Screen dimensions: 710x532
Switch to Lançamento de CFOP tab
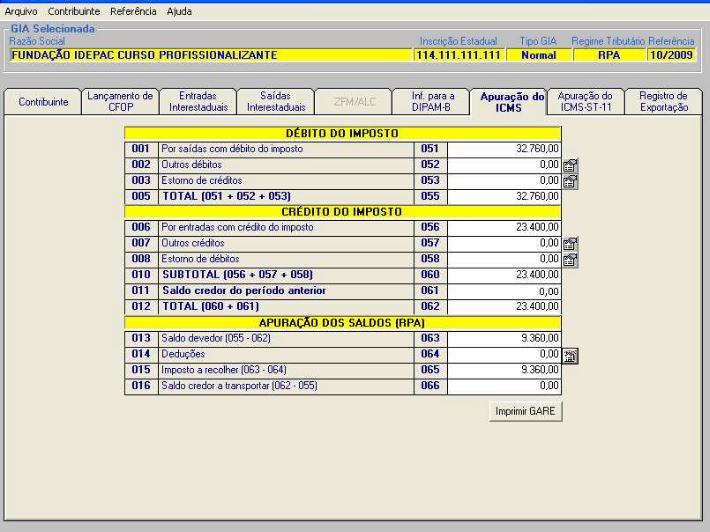tap(120, 102)
